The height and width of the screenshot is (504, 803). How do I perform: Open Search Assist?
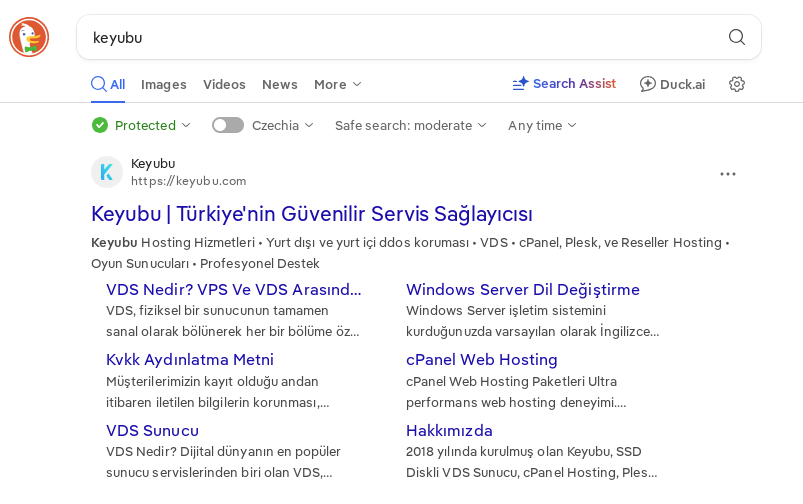[564, 84]
